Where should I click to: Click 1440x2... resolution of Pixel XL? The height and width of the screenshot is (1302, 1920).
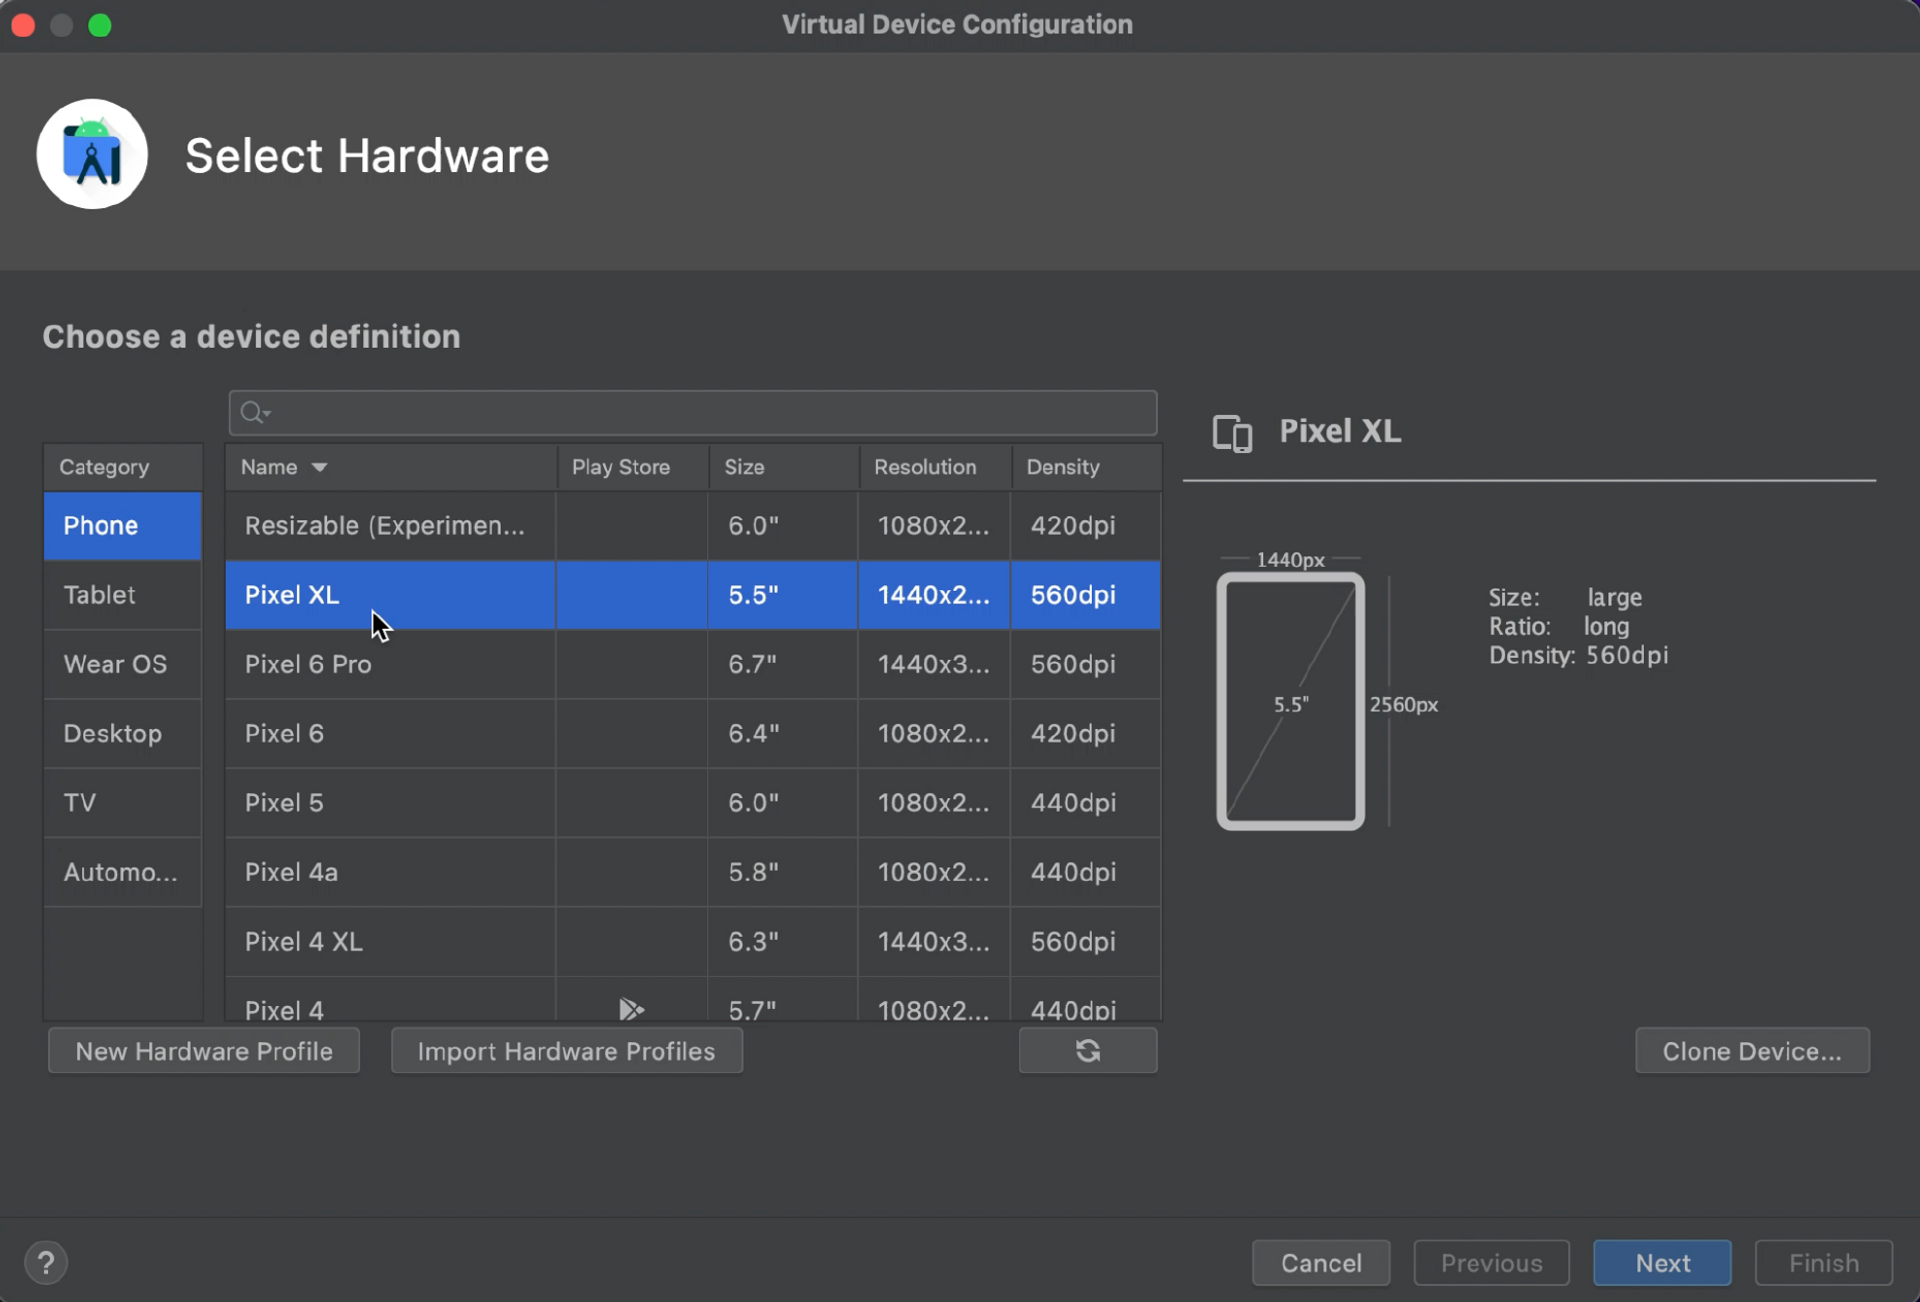[x=934, y=594]
